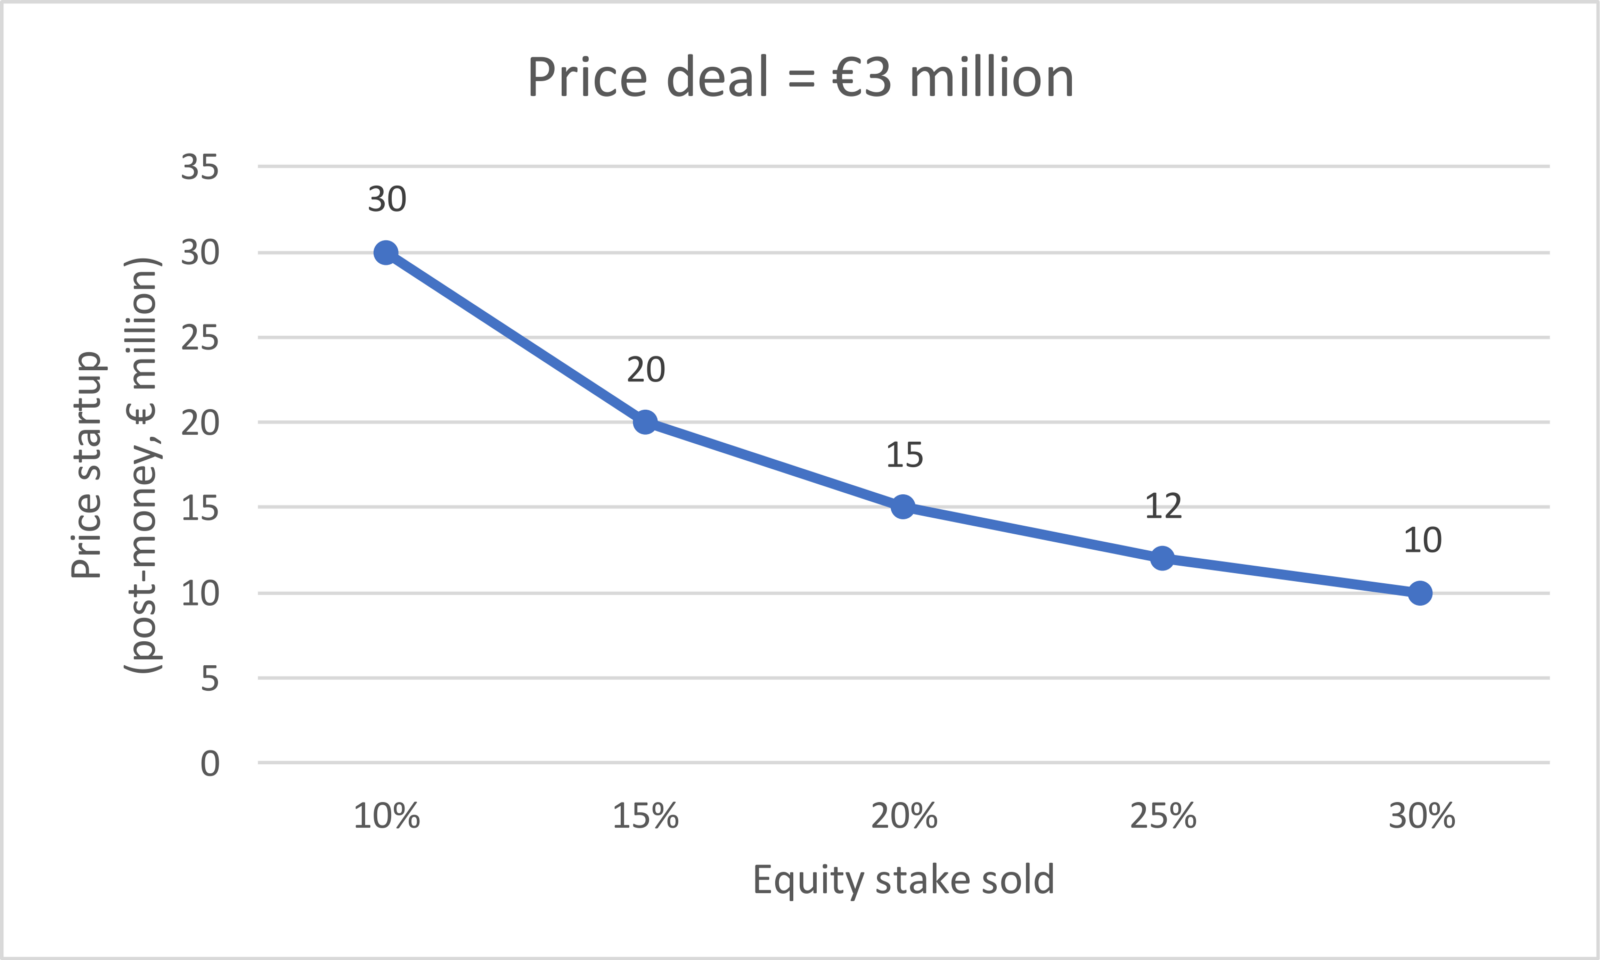1600x960 pixels.
Task: Click the "25" vertical axis tick label
Action: point(200,338)
